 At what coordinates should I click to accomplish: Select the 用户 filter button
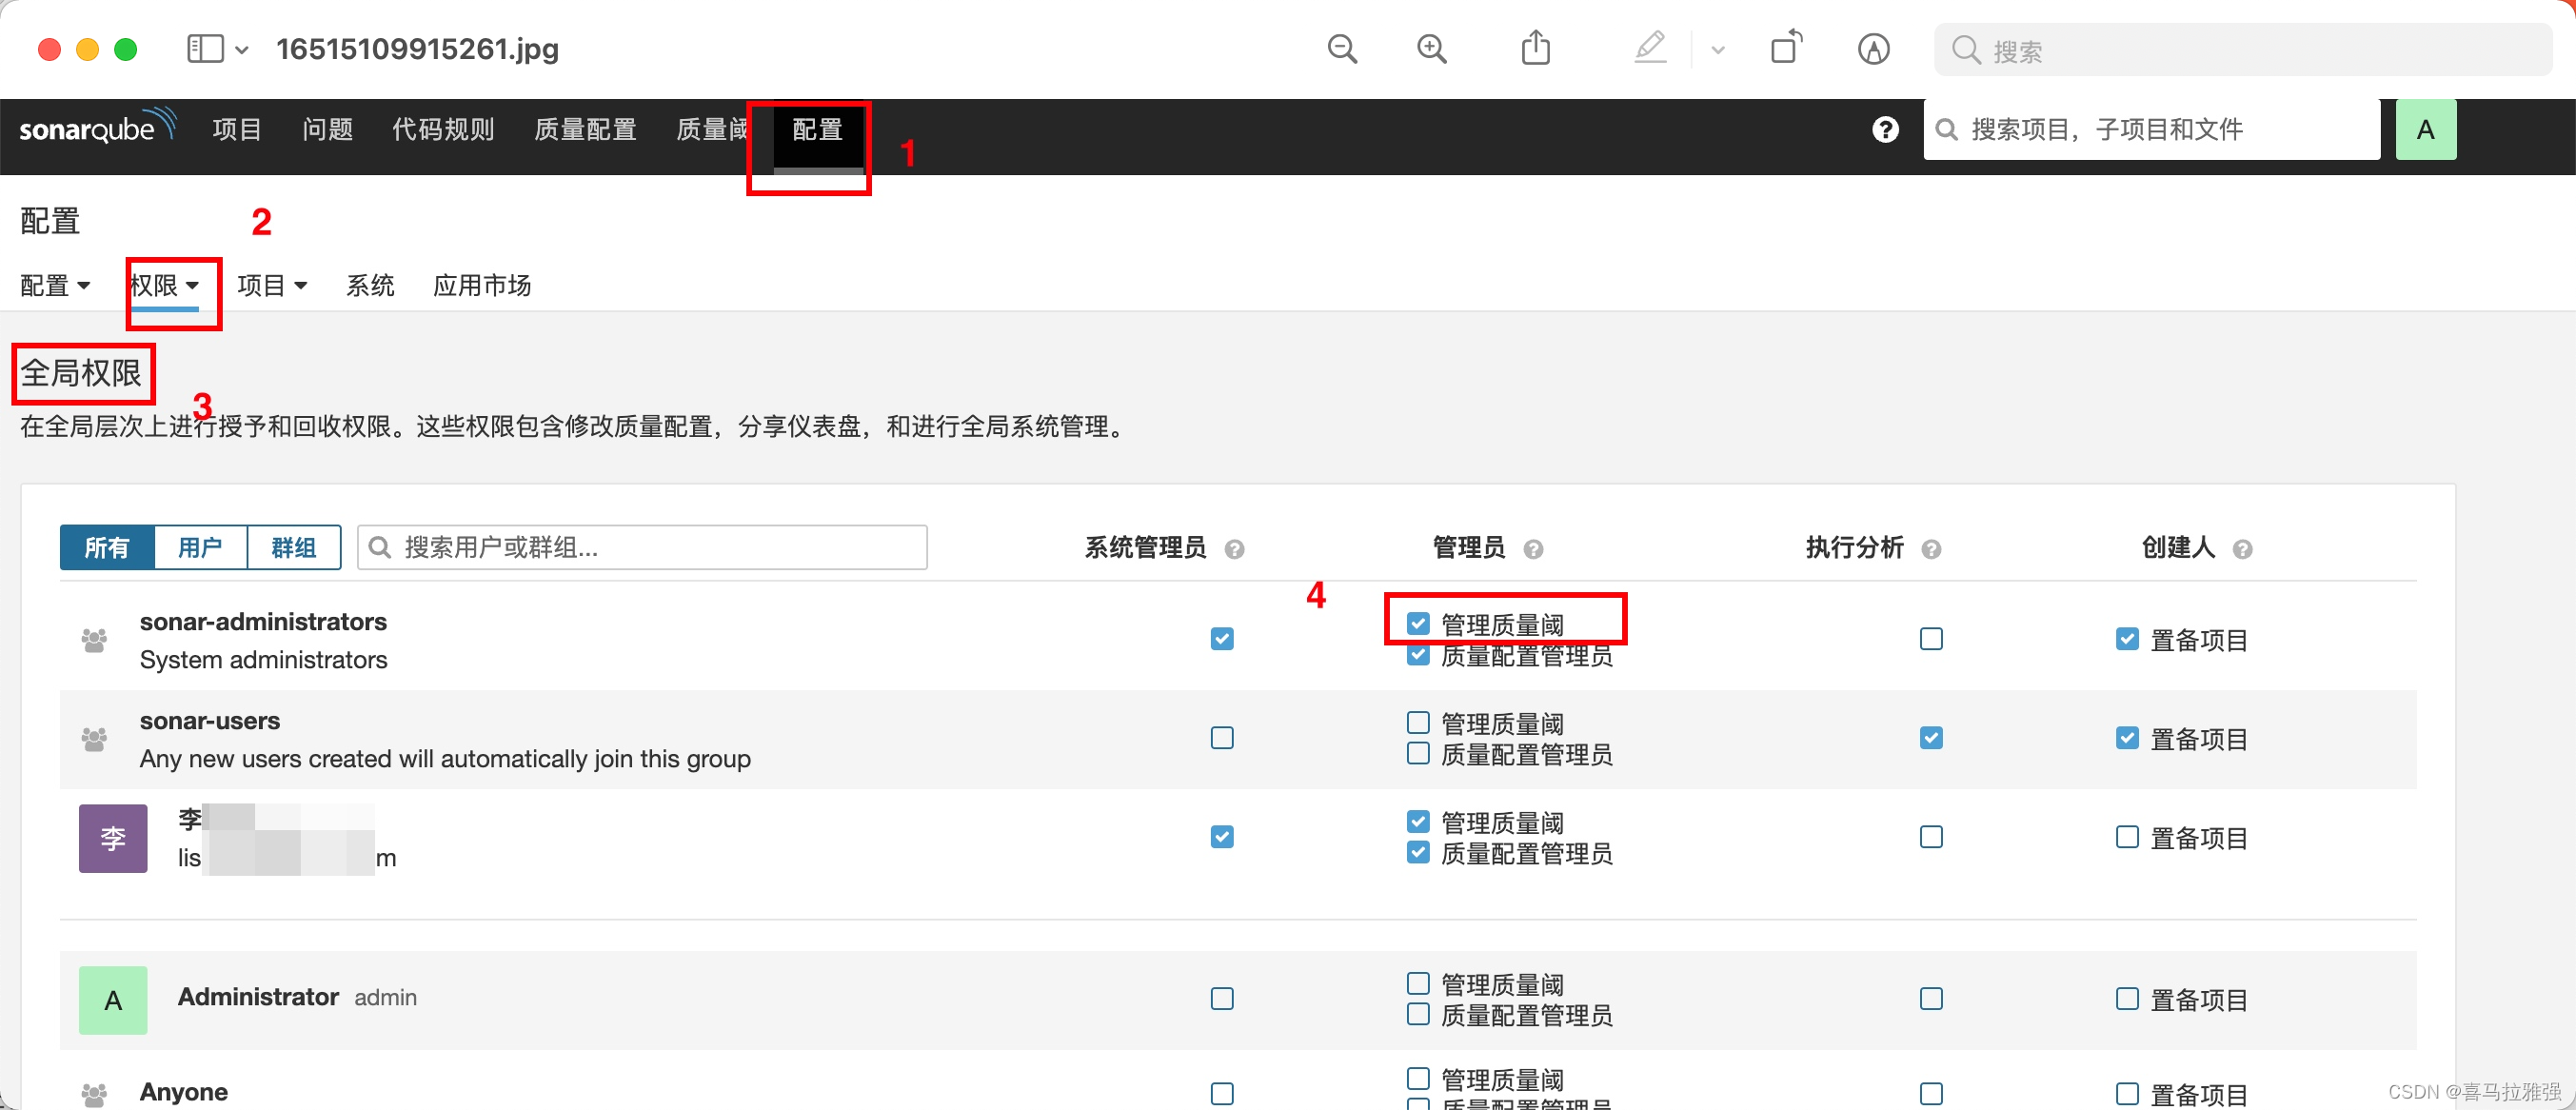point(200,548)
